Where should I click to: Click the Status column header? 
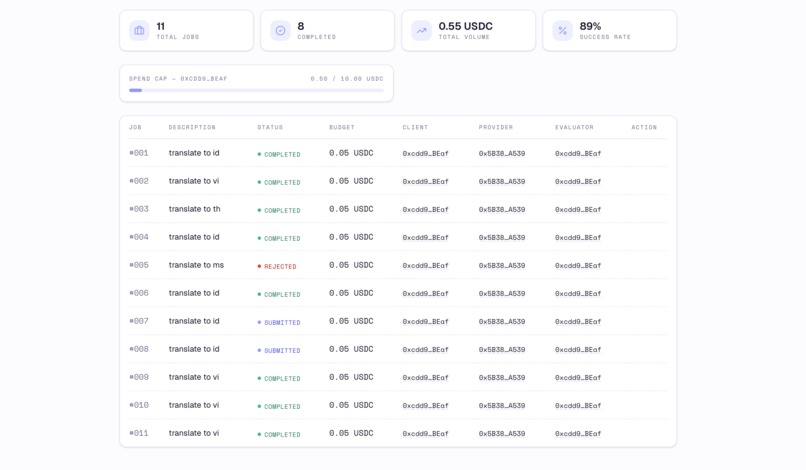coord(270,127)
